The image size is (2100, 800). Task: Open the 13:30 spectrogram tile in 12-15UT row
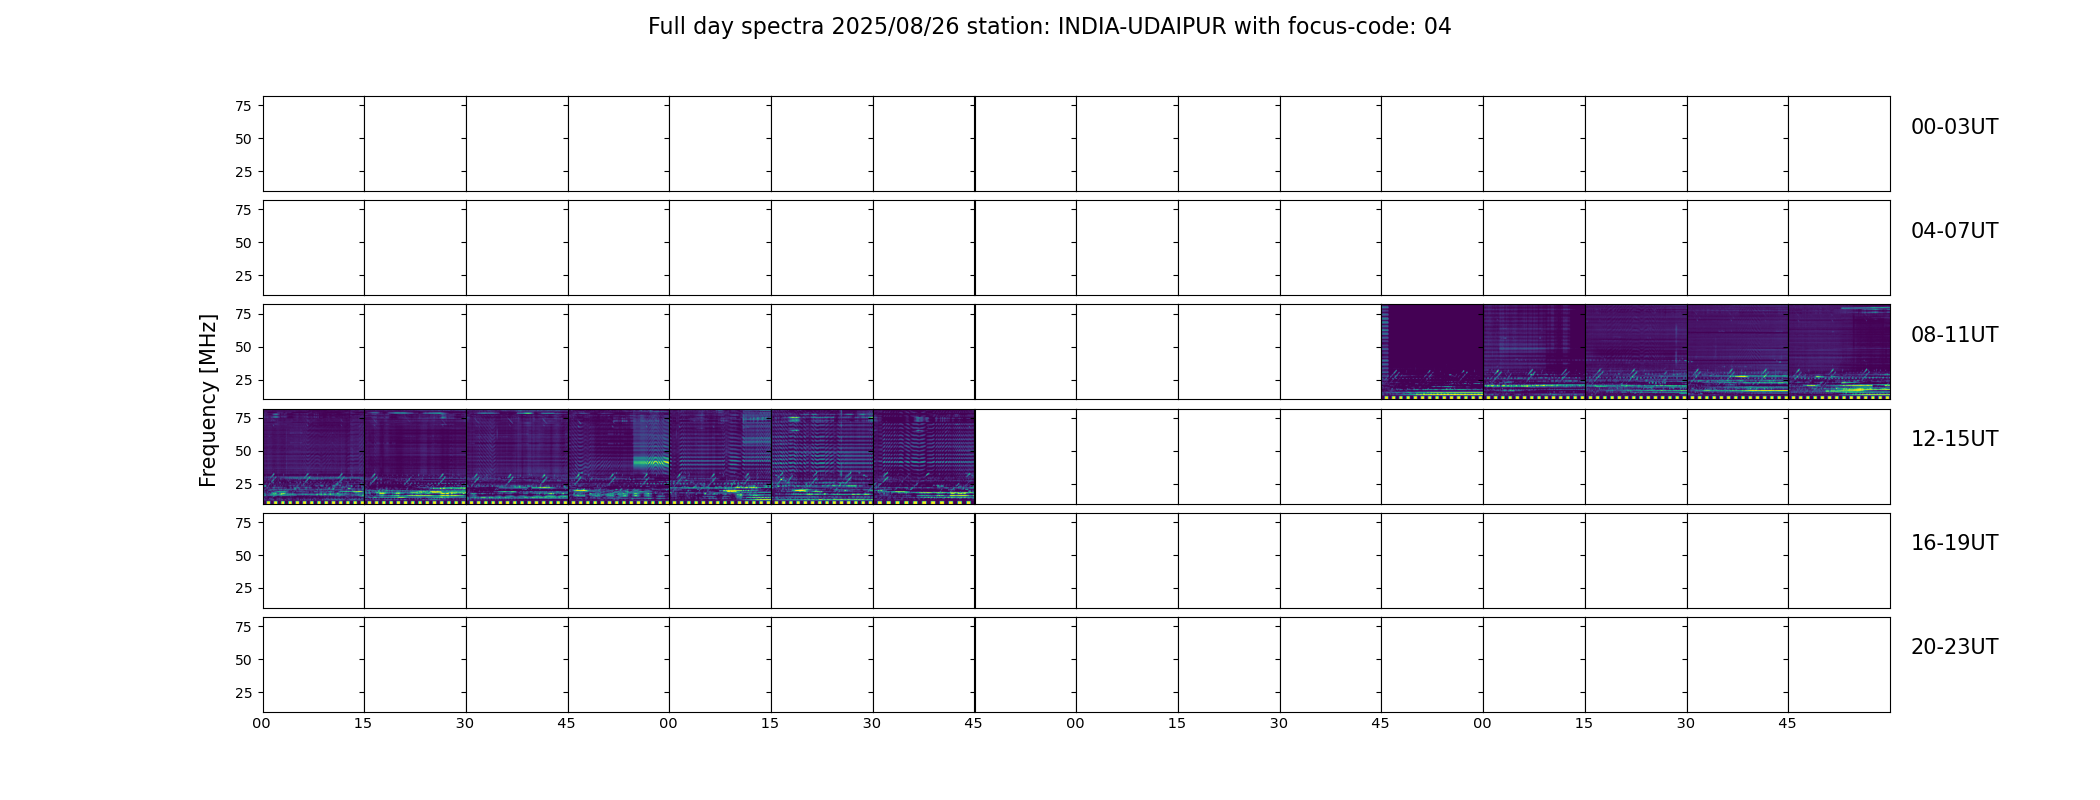[x=924, y=456]
